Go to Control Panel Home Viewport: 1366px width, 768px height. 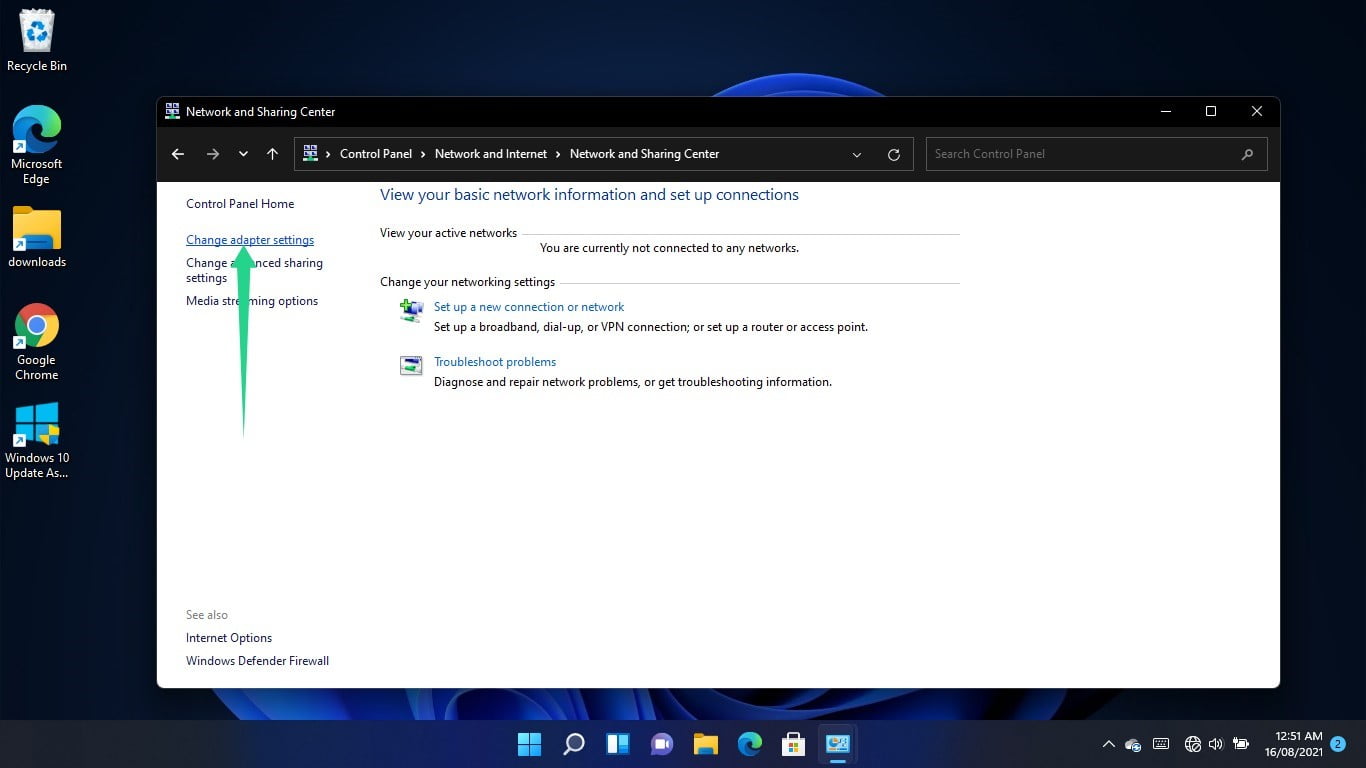coord(240,203)
